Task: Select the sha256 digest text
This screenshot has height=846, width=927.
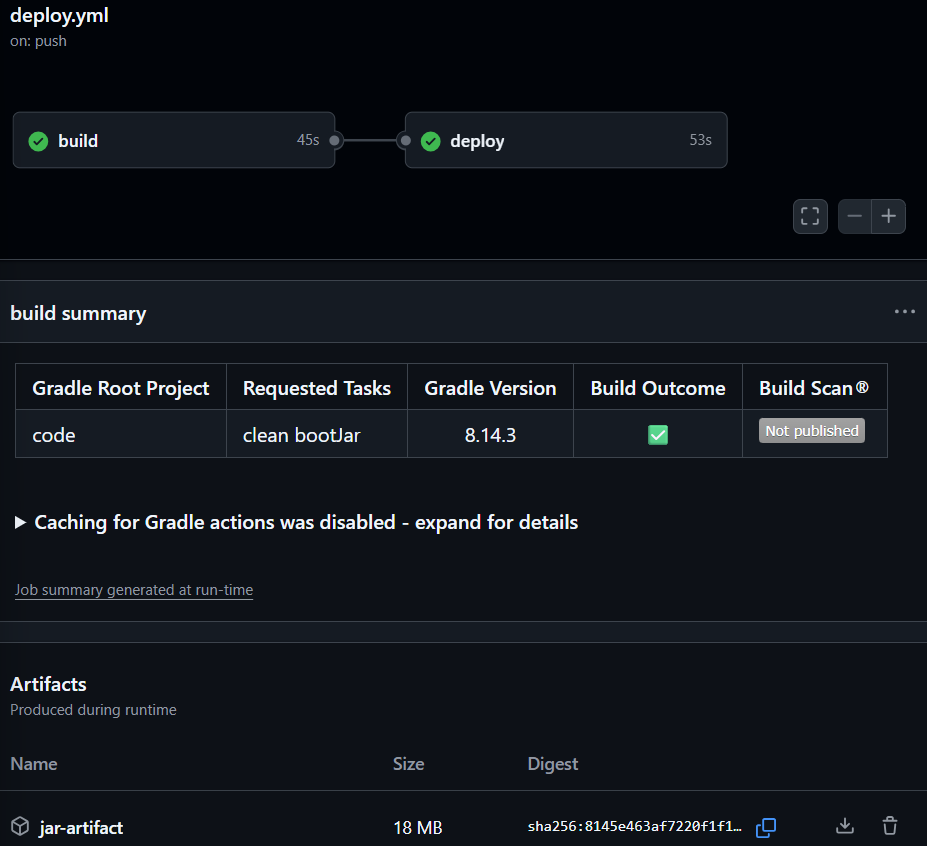Action: [x=634, y=826]
